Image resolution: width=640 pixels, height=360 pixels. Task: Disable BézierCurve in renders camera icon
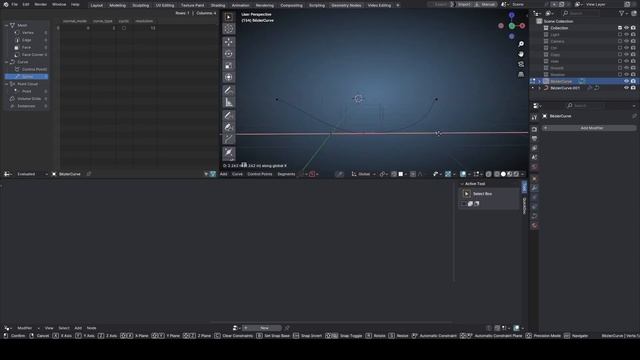pos(633,81)
